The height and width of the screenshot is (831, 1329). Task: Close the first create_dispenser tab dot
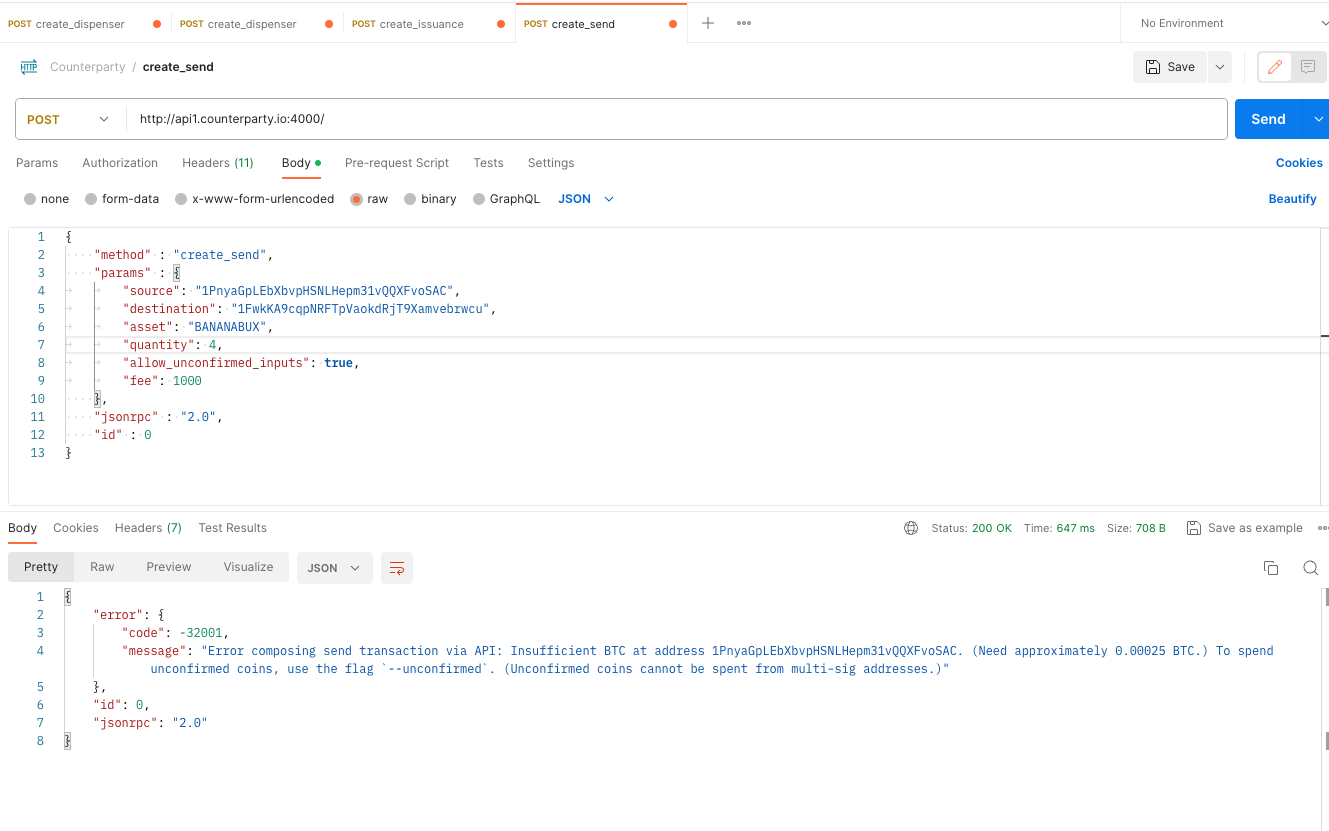click(157, 24)
